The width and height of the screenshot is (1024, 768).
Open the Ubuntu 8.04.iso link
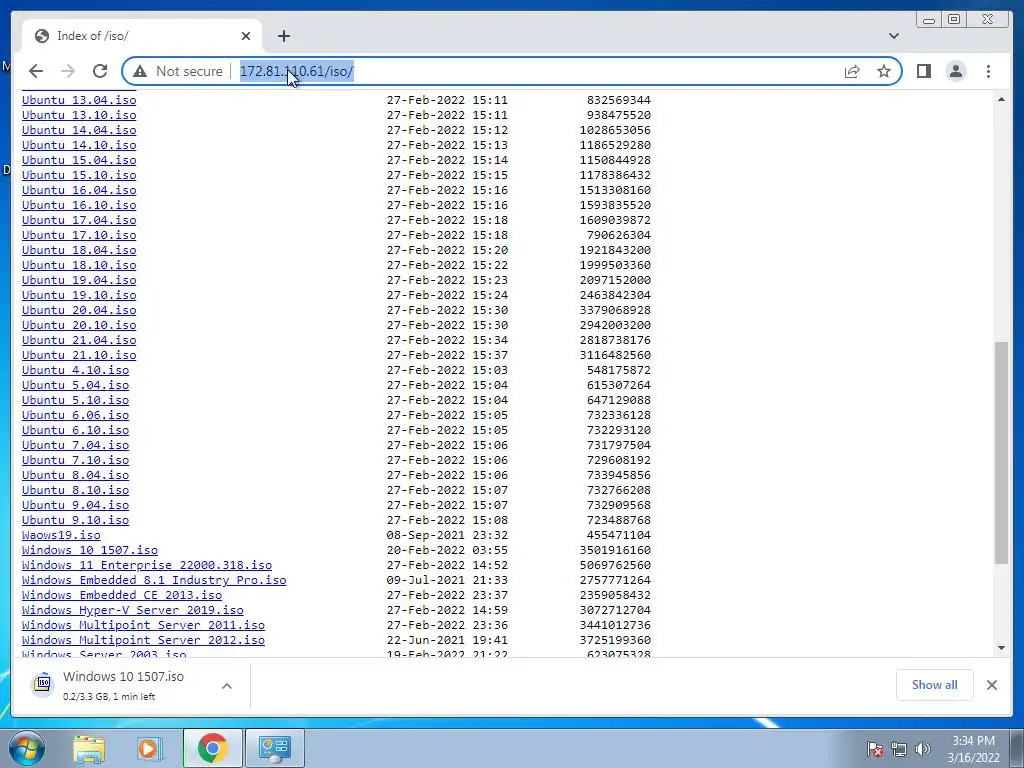click(75, 475)
